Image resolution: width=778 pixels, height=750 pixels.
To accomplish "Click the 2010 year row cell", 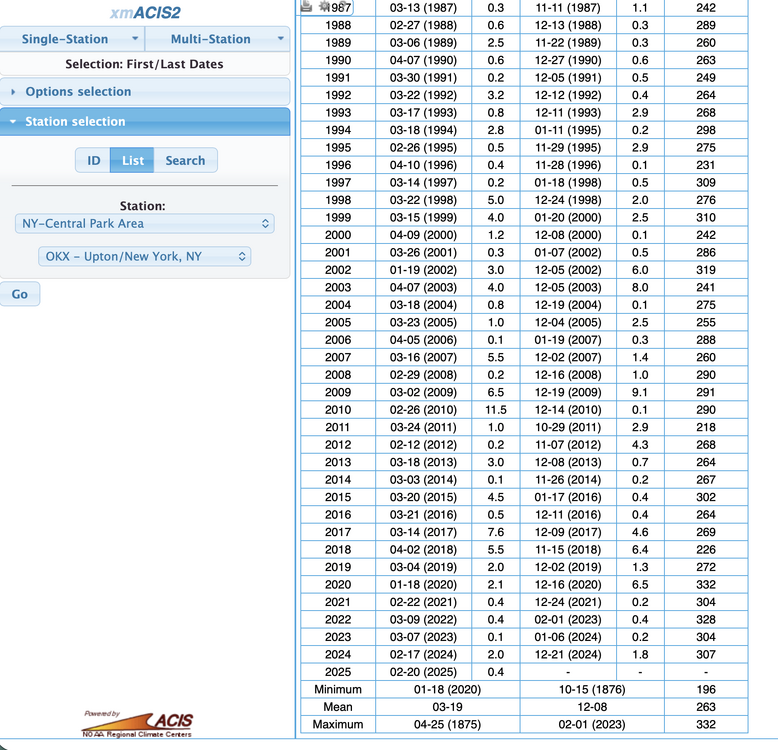I will (338, 410).
